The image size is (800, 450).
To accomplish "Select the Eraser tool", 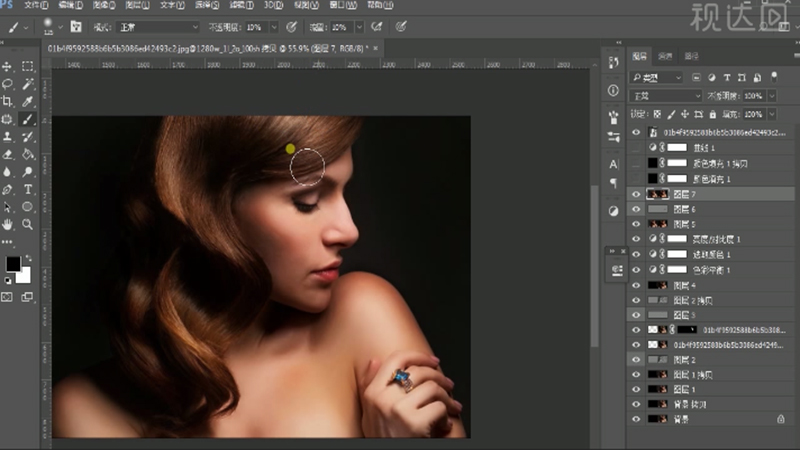I will 7,154.
